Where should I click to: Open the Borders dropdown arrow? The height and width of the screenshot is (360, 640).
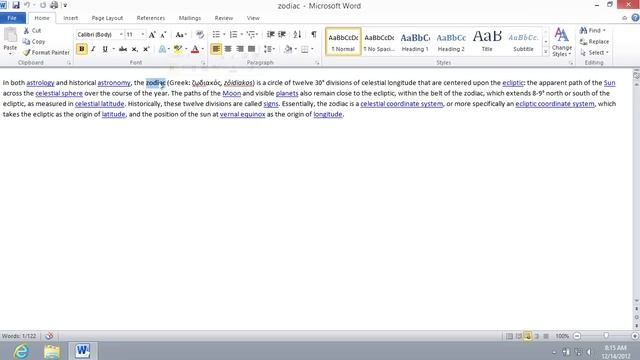(312, 49)
